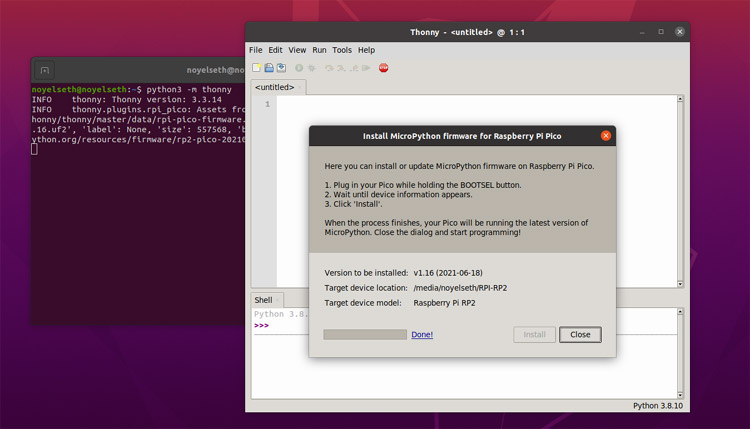750x429 pixels.
Task: Click the Resume debug play icon
Action: coord(366,68)
